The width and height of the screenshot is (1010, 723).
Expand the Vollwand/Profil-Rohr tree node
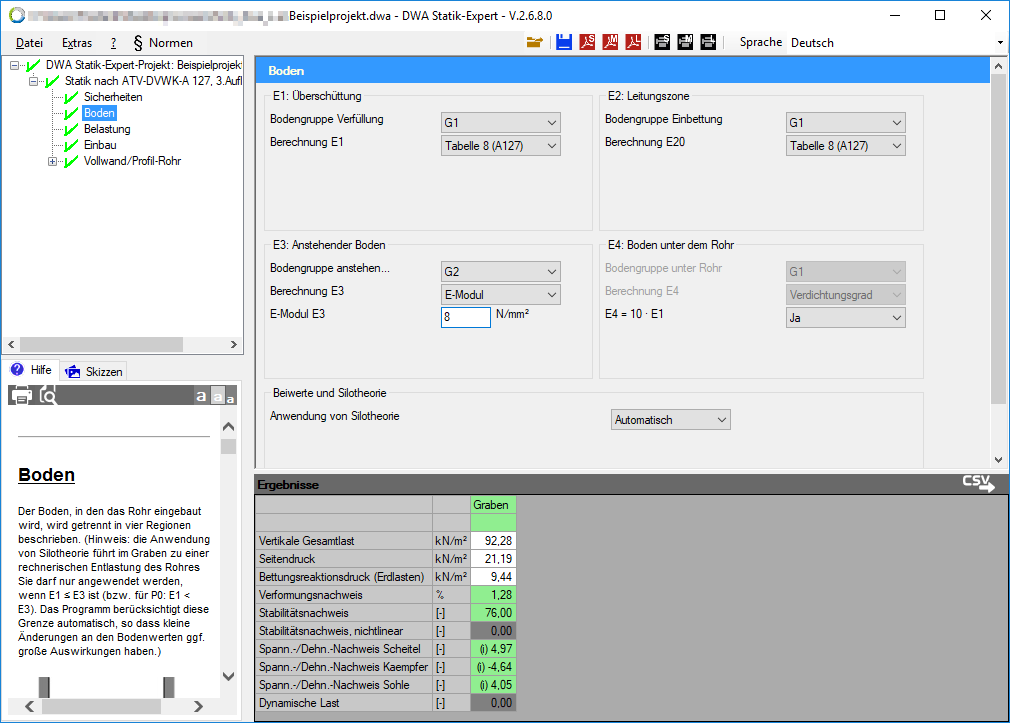[53, 161]
